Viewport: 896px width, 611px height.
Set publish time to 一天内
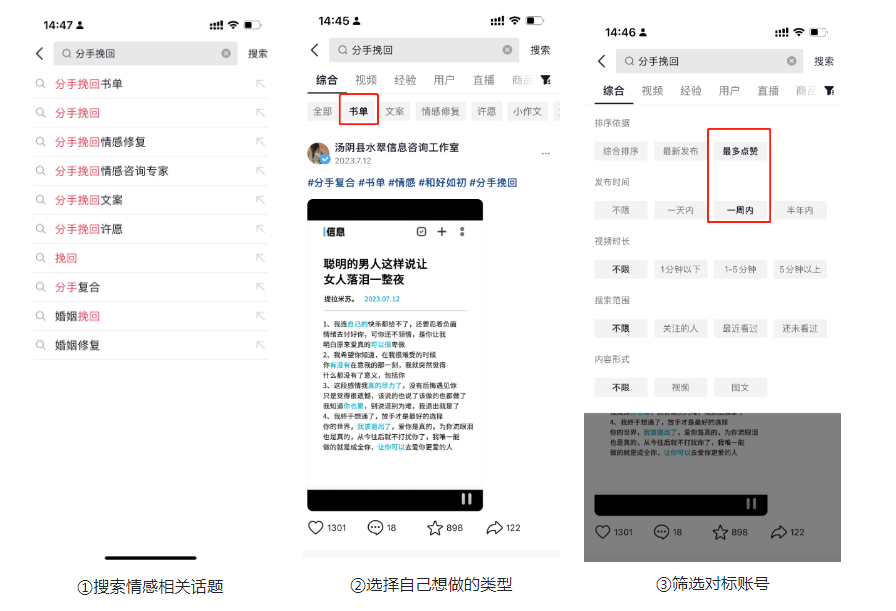click(x=680, y=210)
